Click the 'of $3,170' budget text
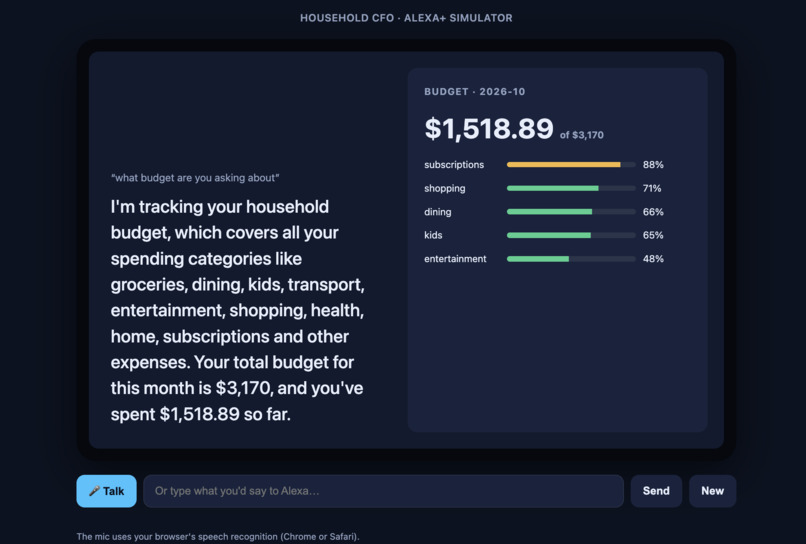This screenshot has height=544, width=806. [582, 135]
